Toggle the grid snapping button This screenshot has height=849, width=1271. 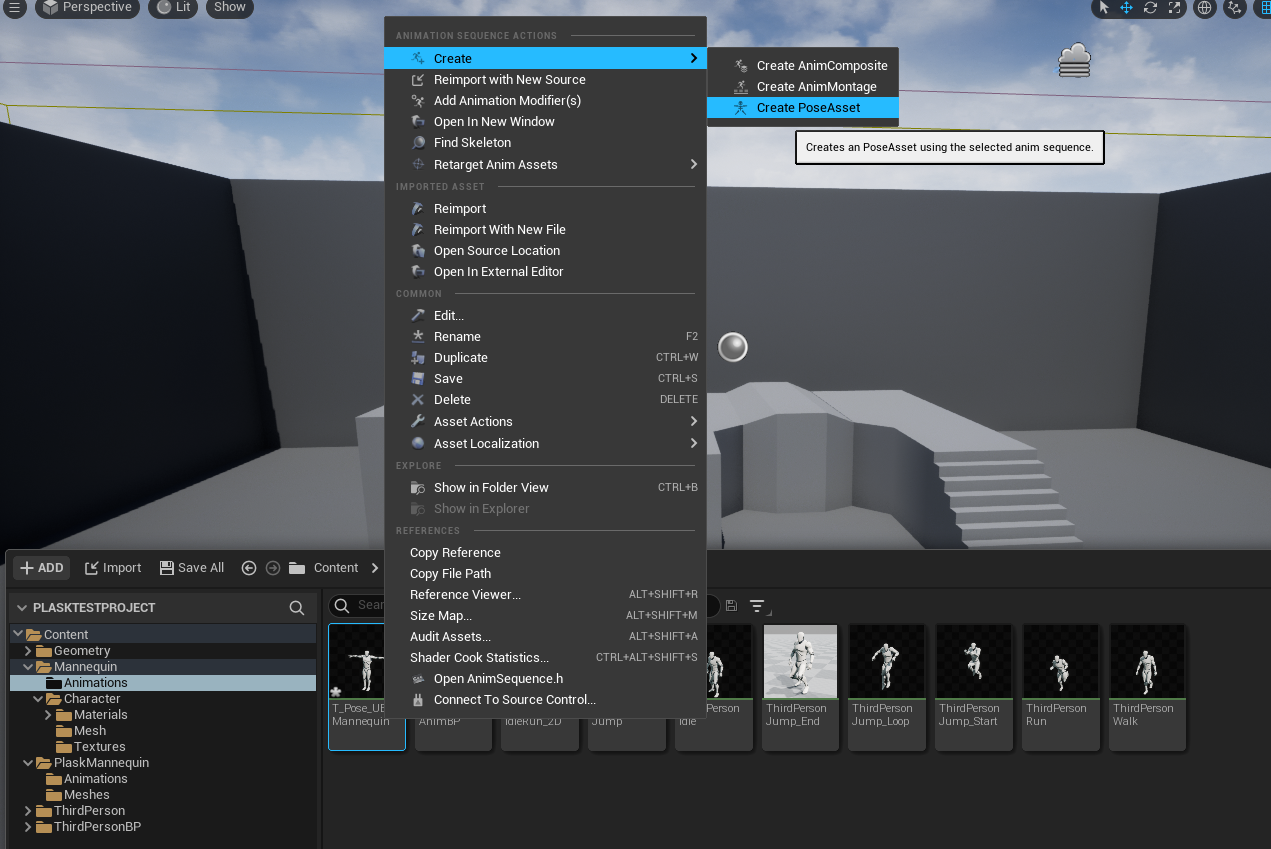1264,8
